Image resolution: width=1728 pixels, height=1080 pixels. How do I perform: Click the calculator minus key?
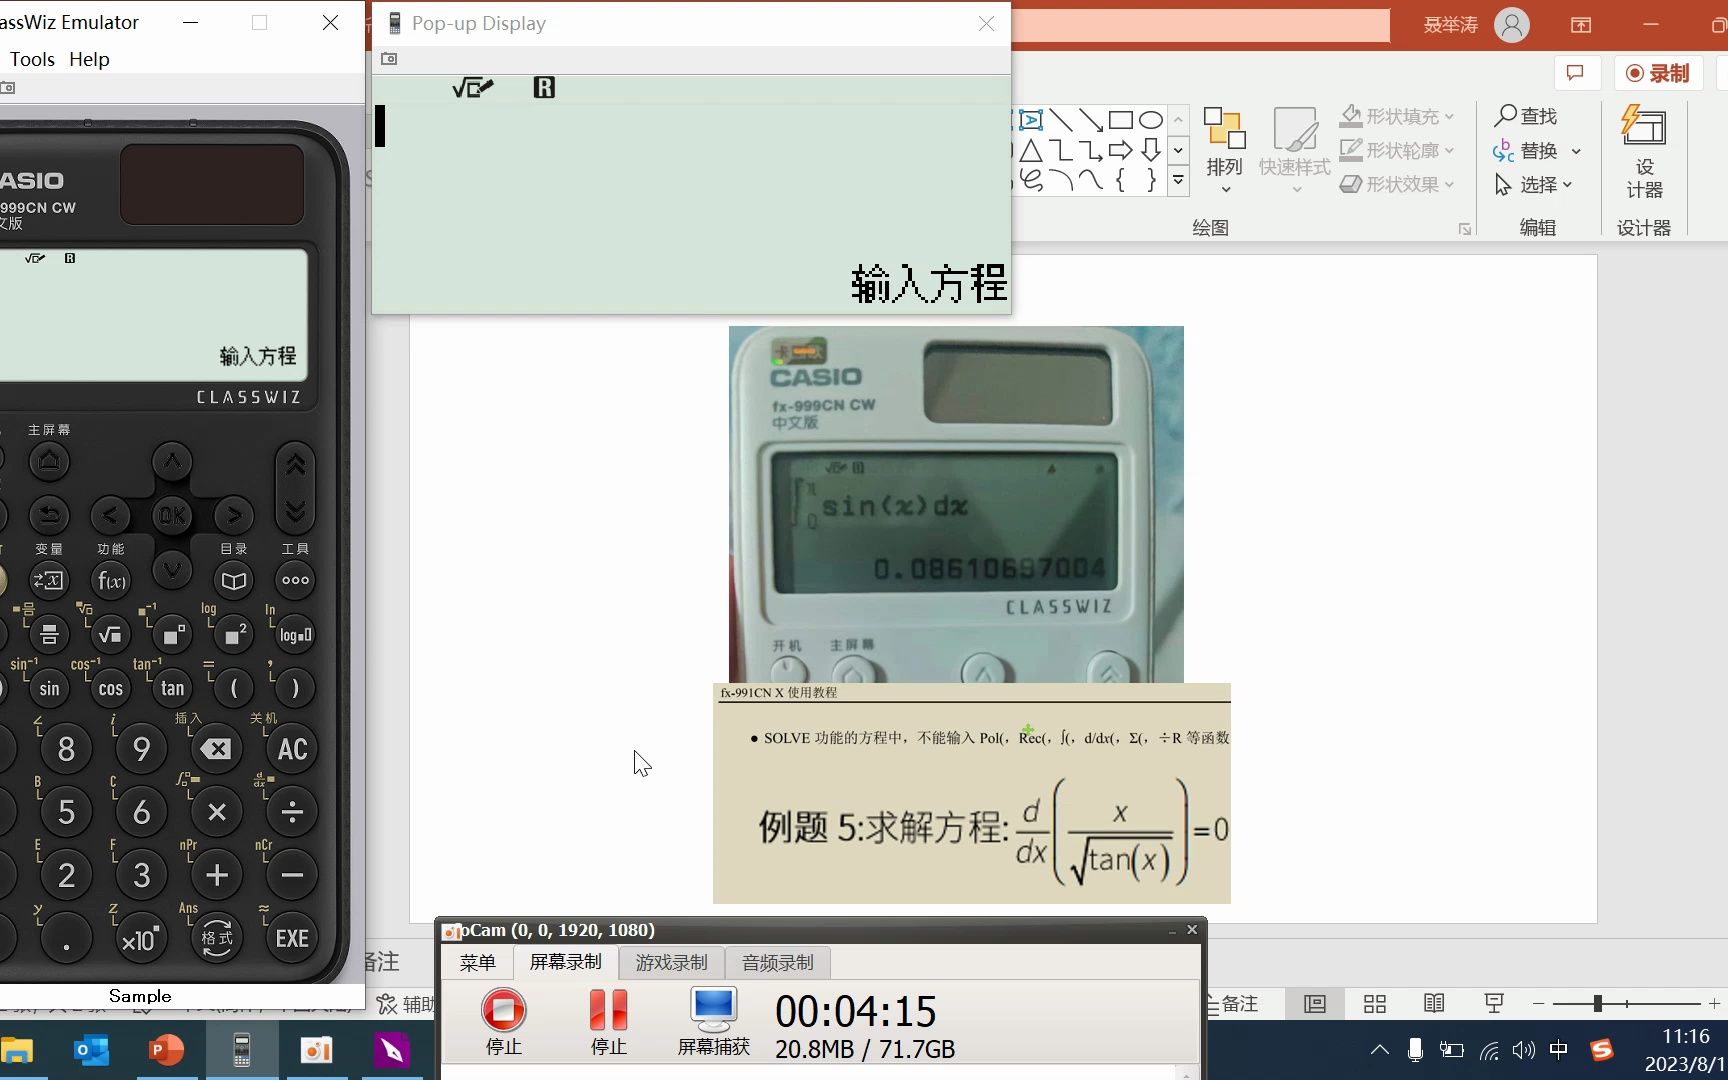click(292, 875)
